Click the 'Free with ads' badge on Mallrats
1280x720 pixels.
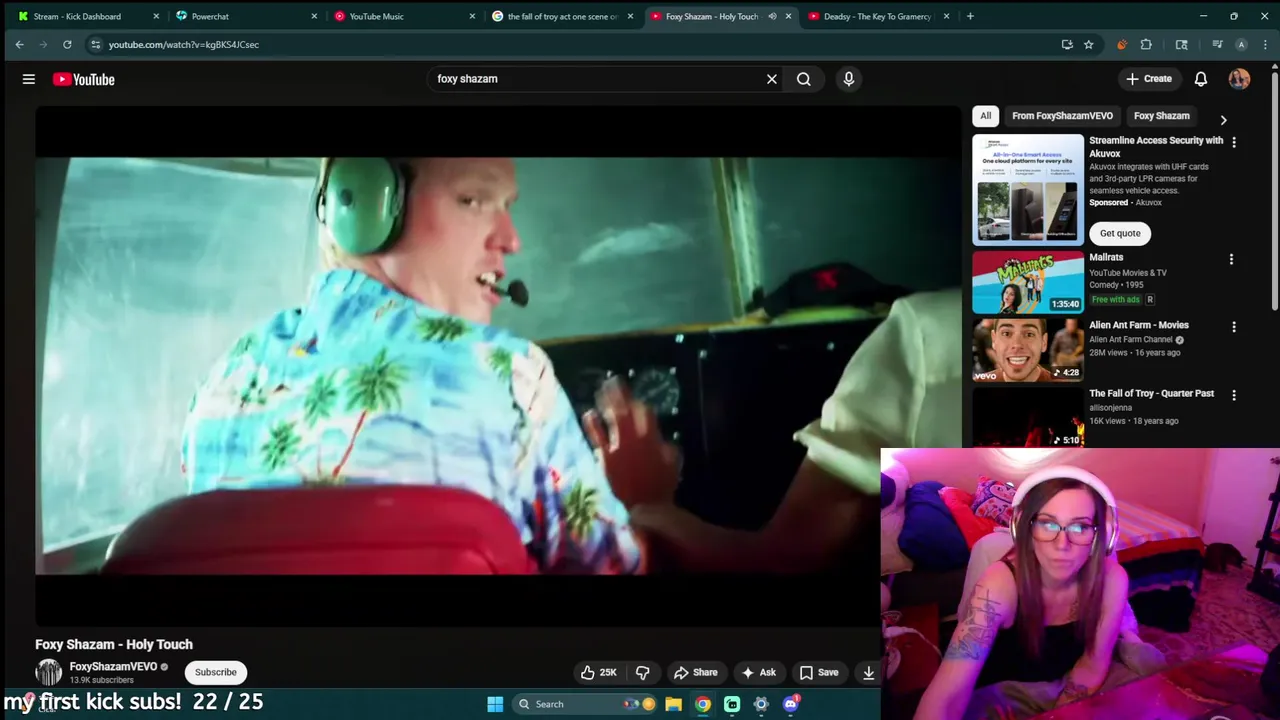[1116, 299]
